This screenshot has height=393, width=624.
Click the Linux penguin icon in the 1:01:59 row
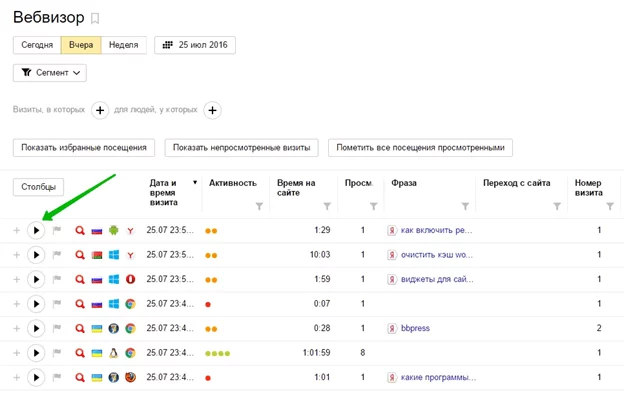click(x=113, y=353)
